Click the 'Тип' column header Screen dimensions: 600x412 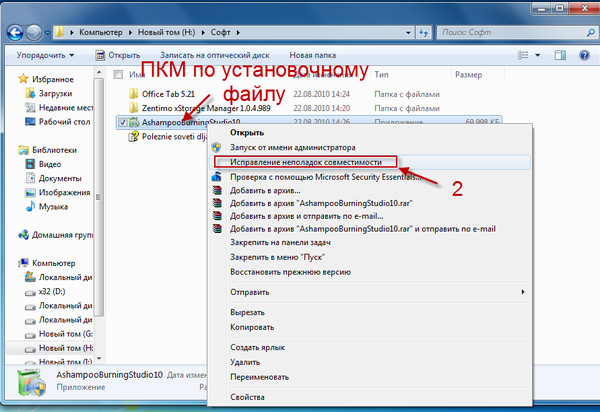pyautogui.click(x=381, y=74)
